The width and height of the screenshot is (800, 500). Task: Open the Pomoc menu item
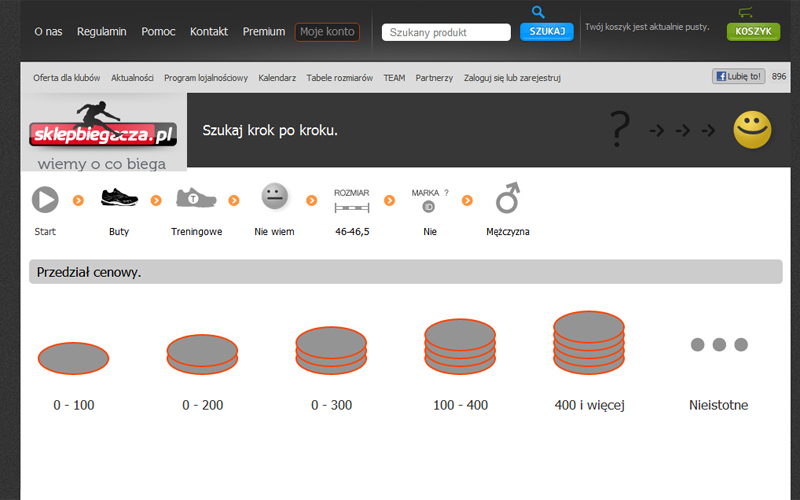click(x=158, y=32)
